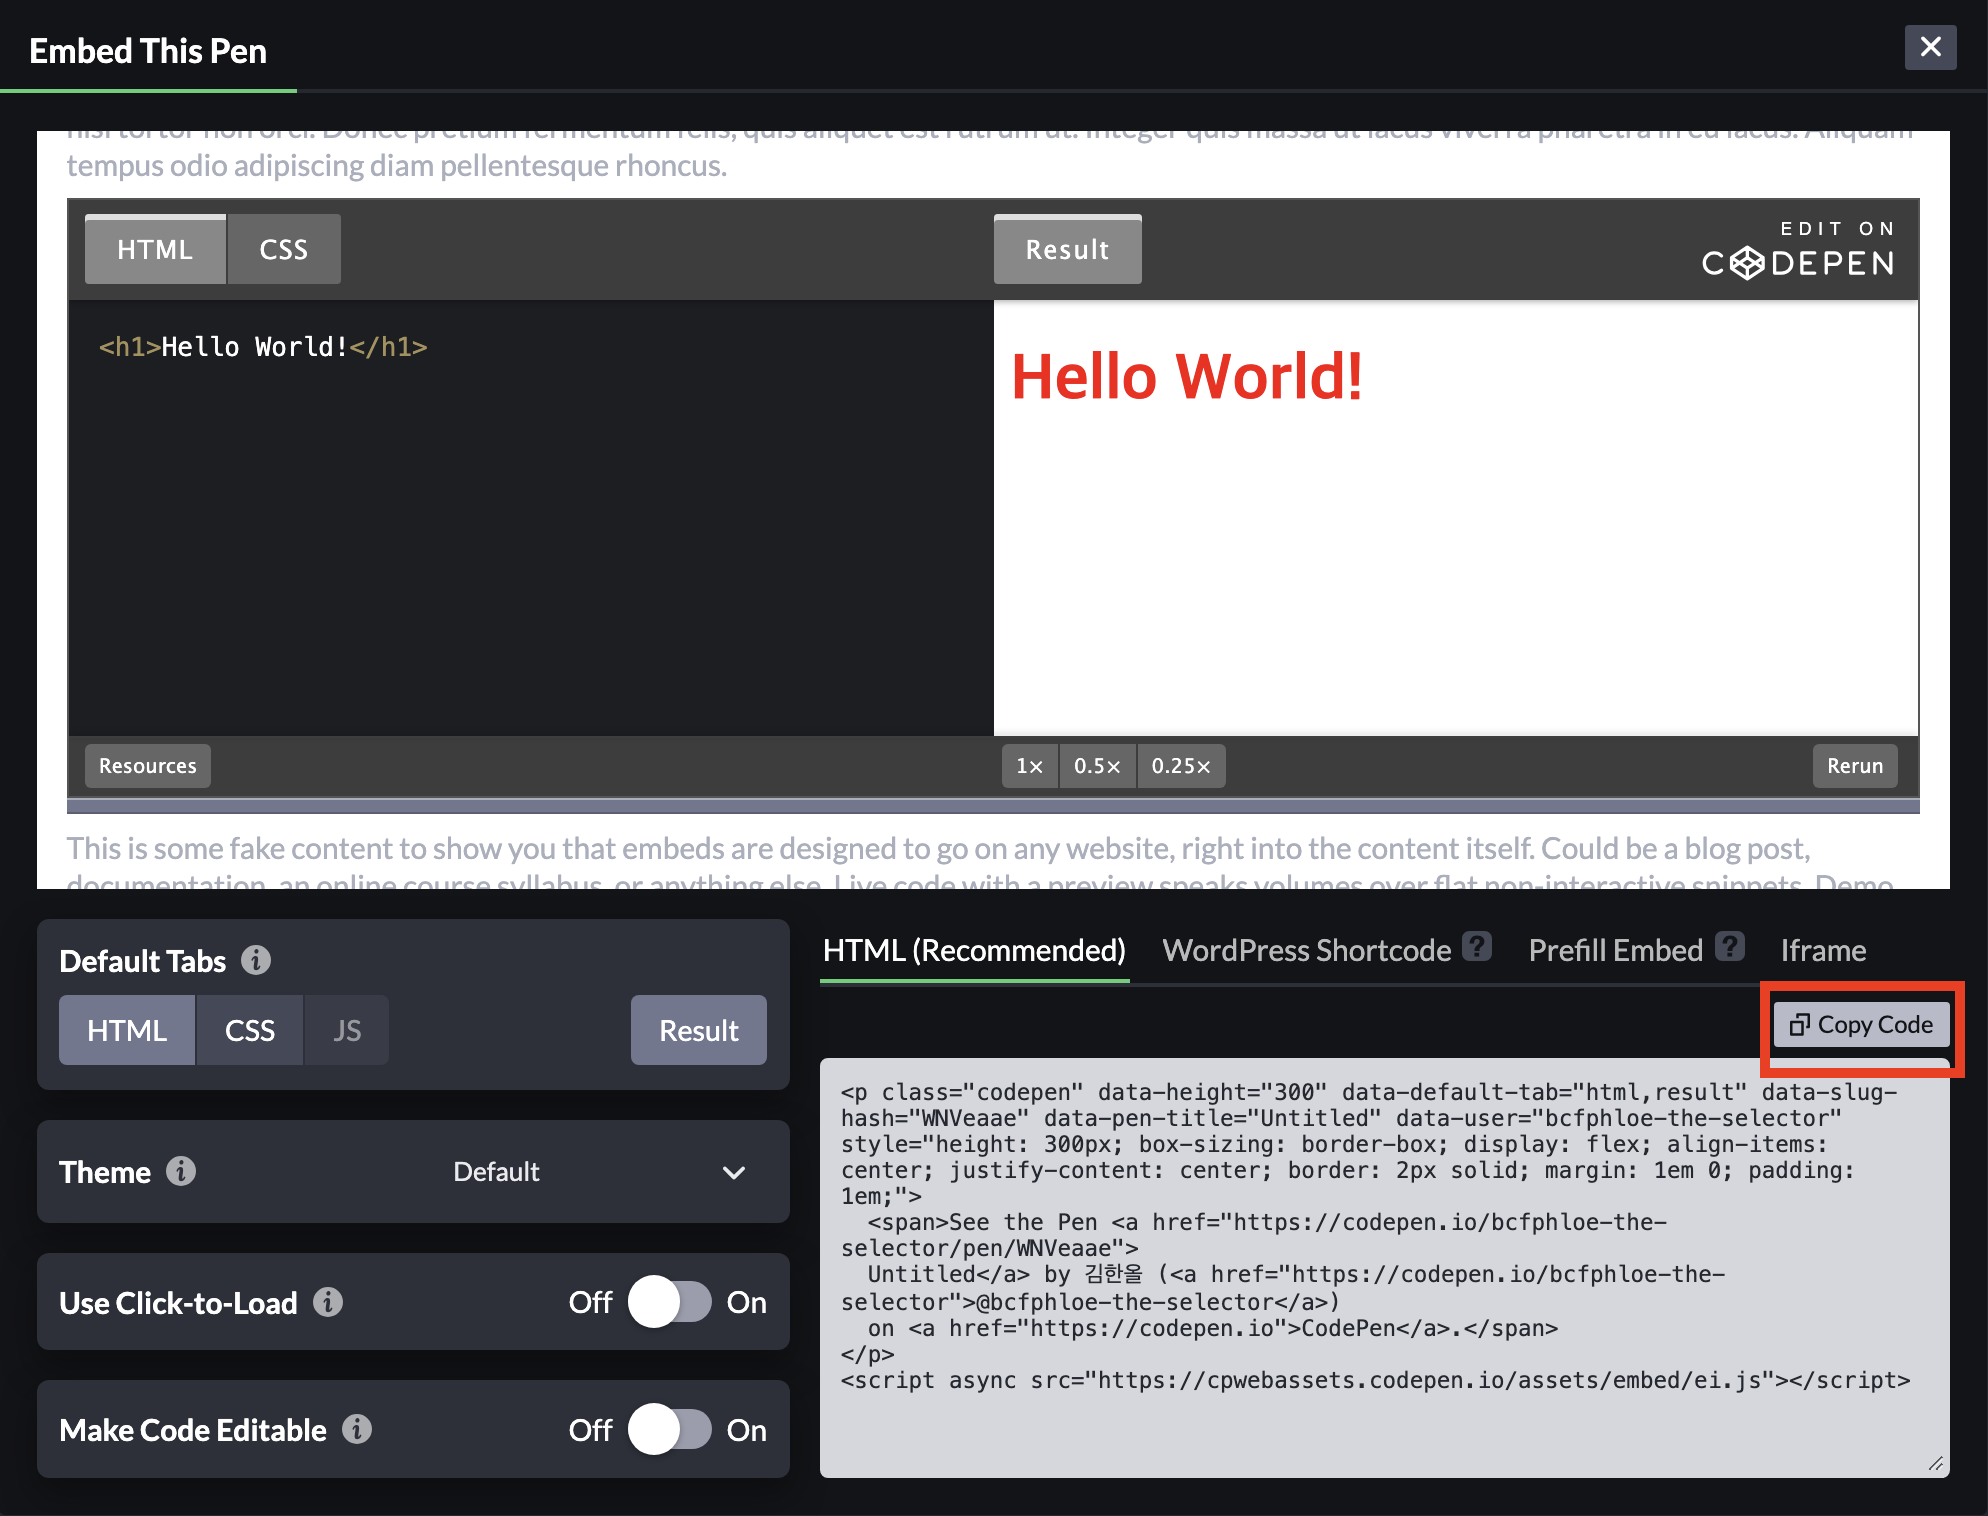Switch to the Prefill Embed tab
This screenshot has height=1516, width=1988.
[x=1615, y=950]
